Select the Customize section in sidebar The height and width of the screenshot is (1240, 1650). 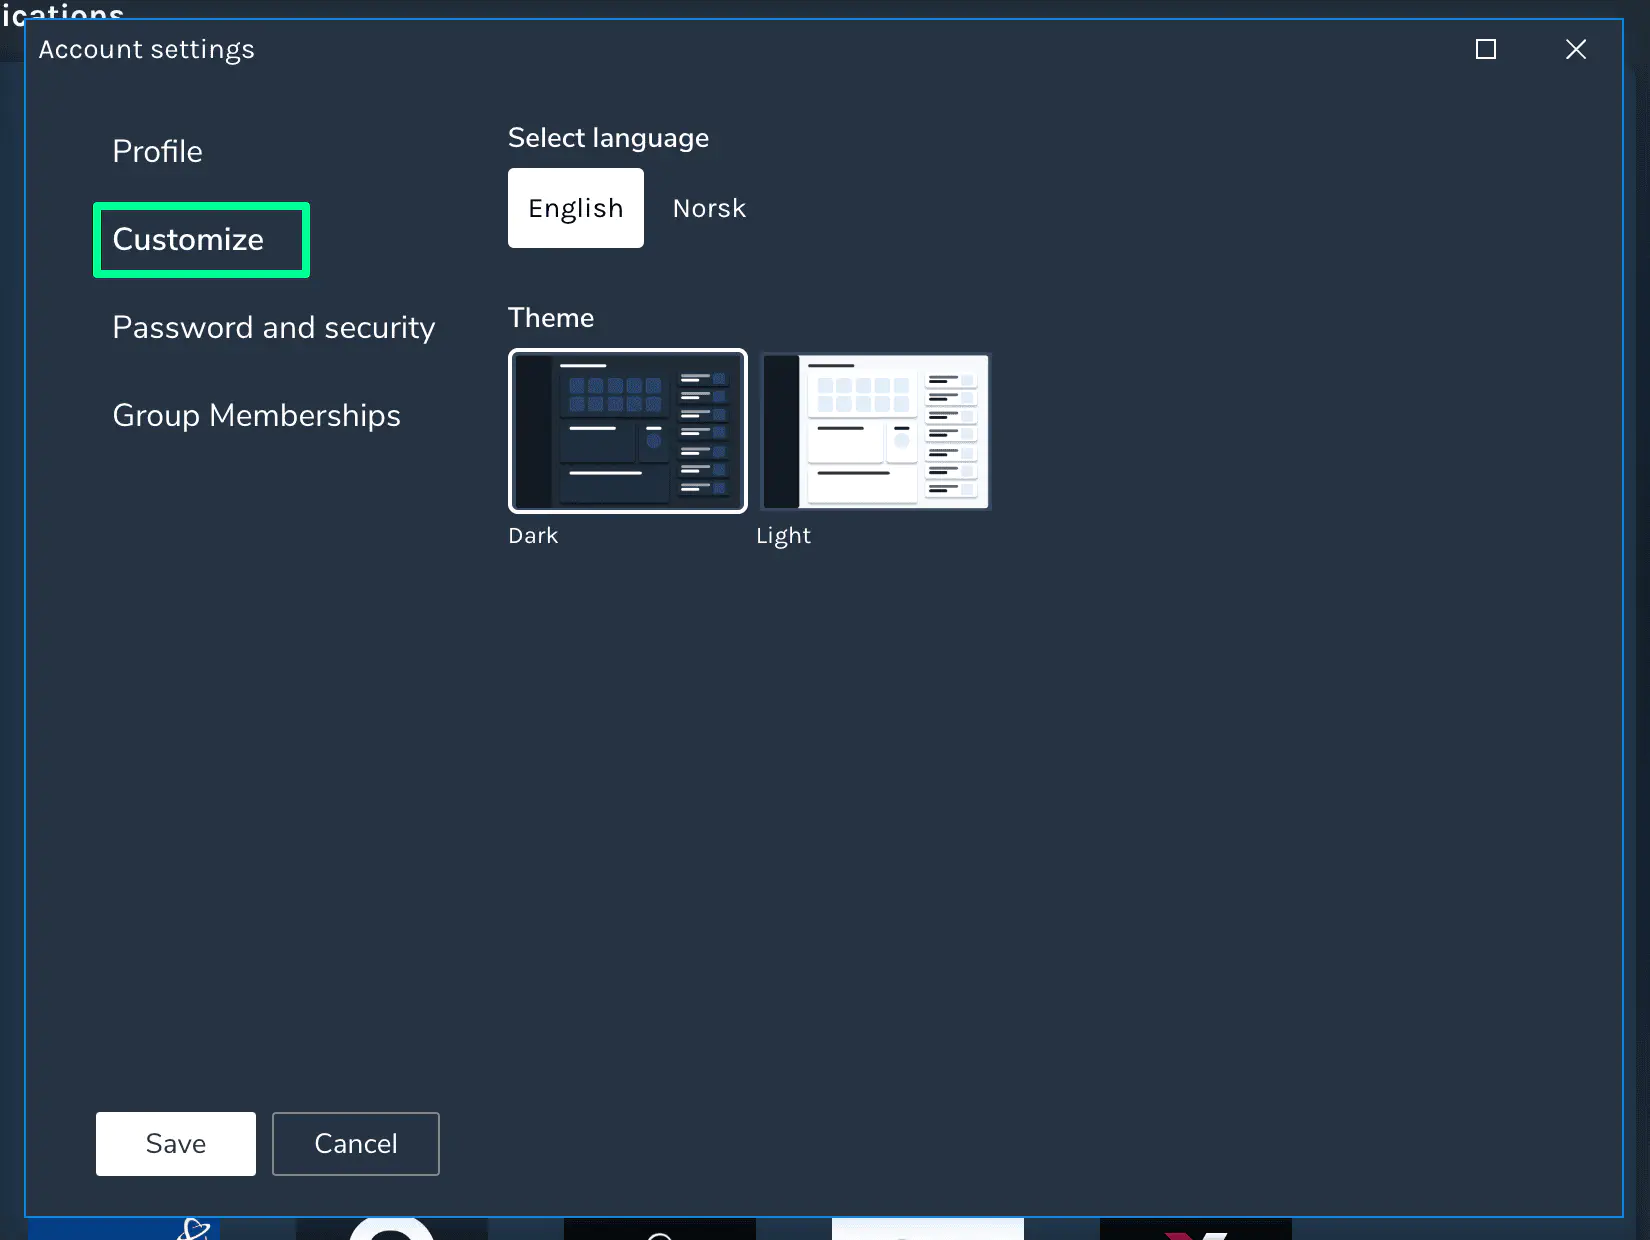pyautogui.click(x=188, y=240)
